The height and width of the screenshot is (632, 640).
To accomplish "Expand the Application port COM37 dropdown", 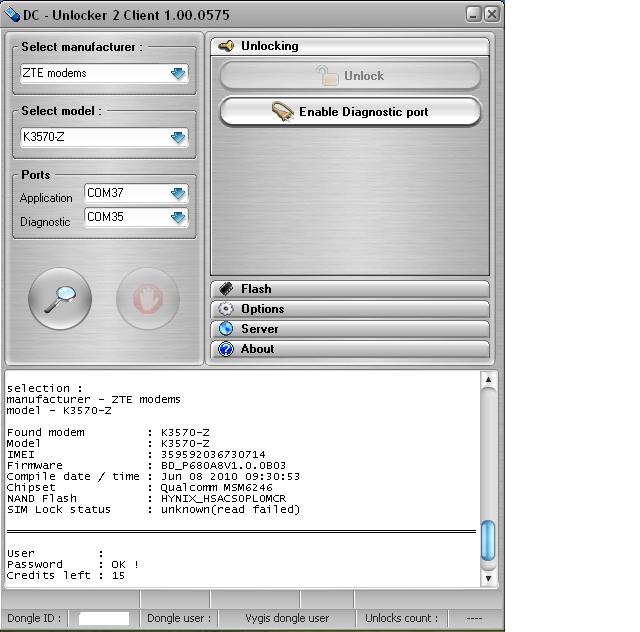I will pos(178,193).
